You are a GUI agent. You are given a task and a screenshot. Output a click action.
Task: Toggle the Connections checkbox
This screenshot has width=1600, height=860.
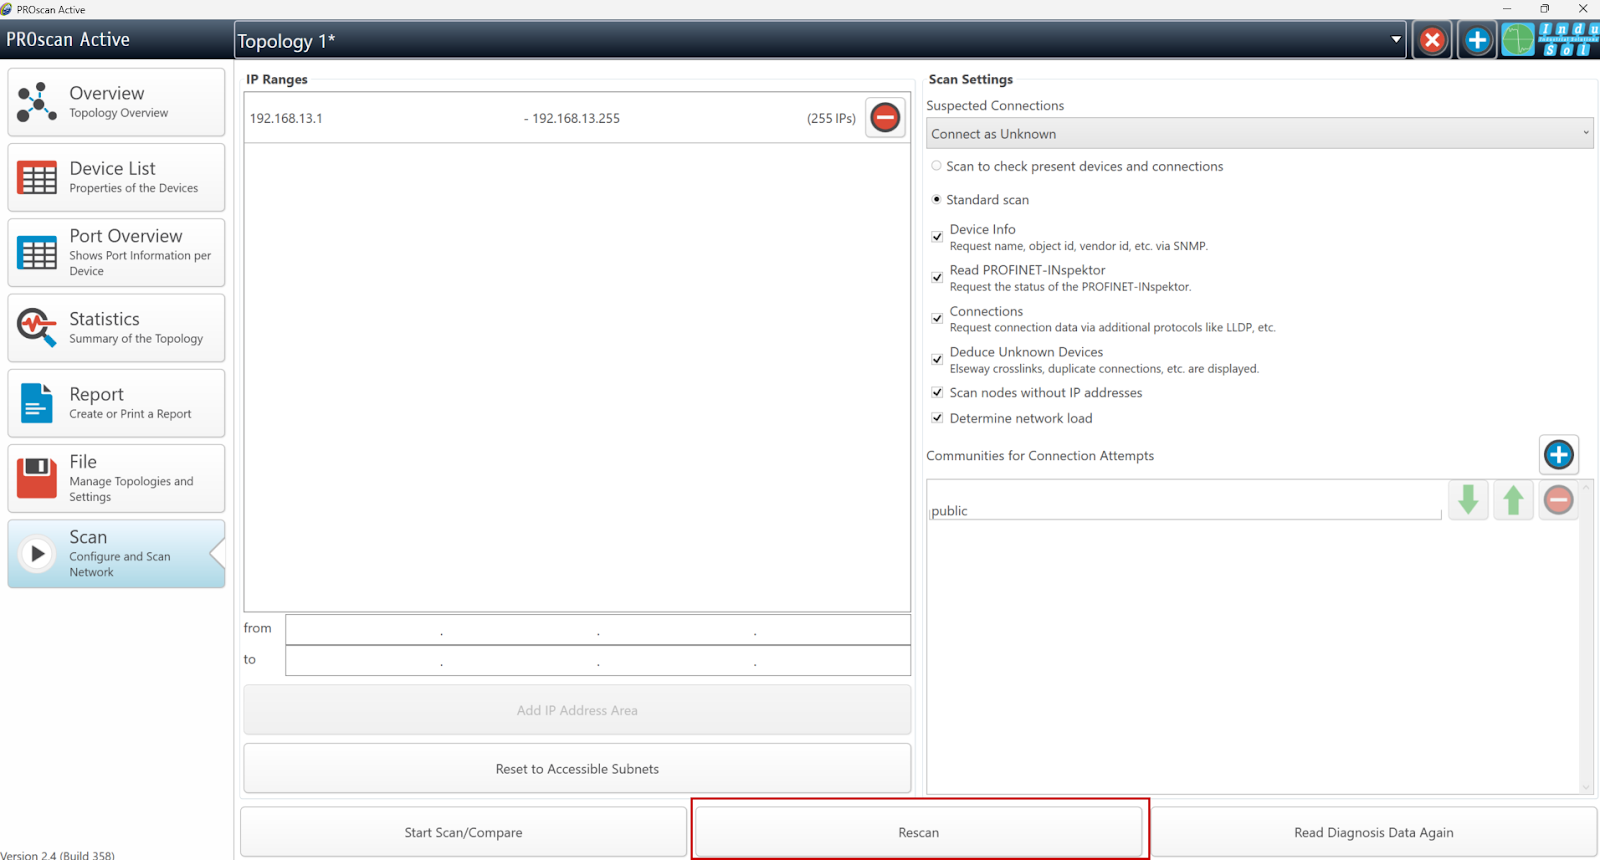[x=937, y=318]
